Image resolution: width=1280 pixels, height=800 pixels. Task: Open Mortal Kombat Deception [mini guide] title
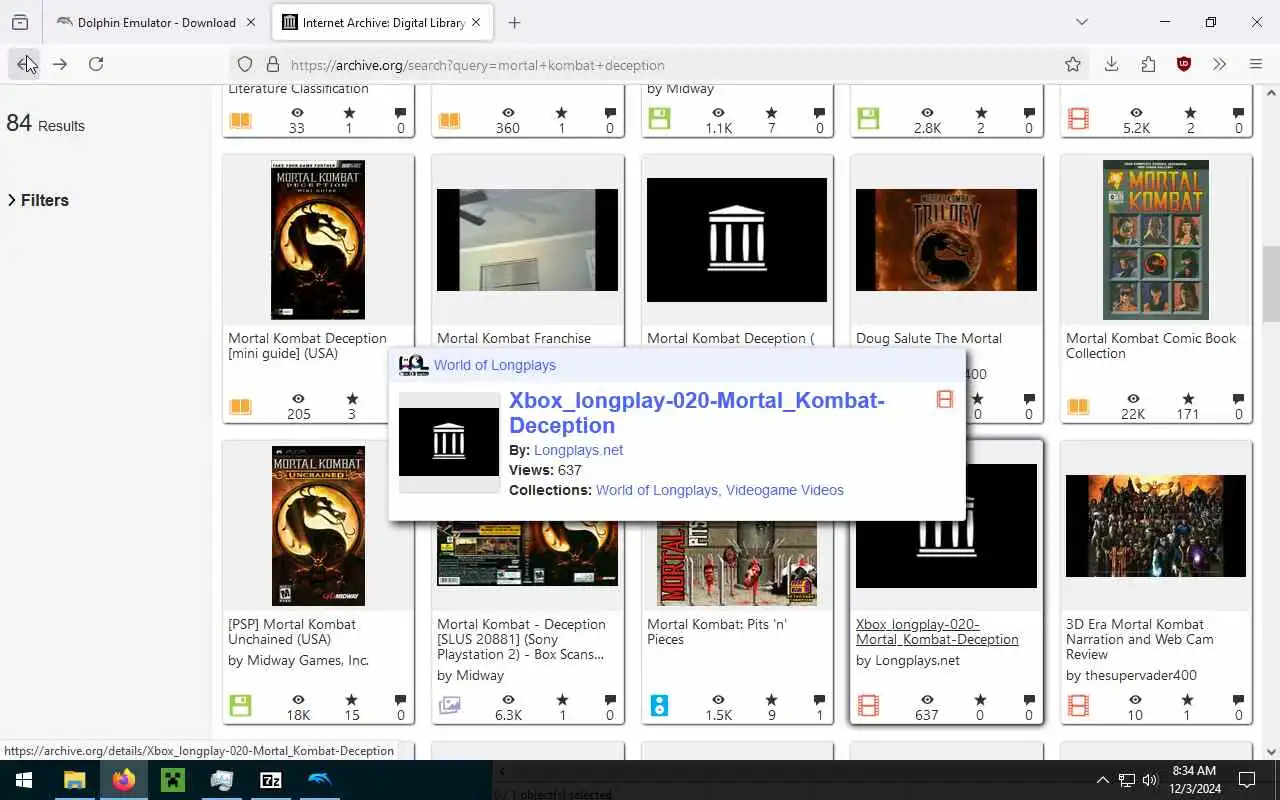click(x=307, y=346)
